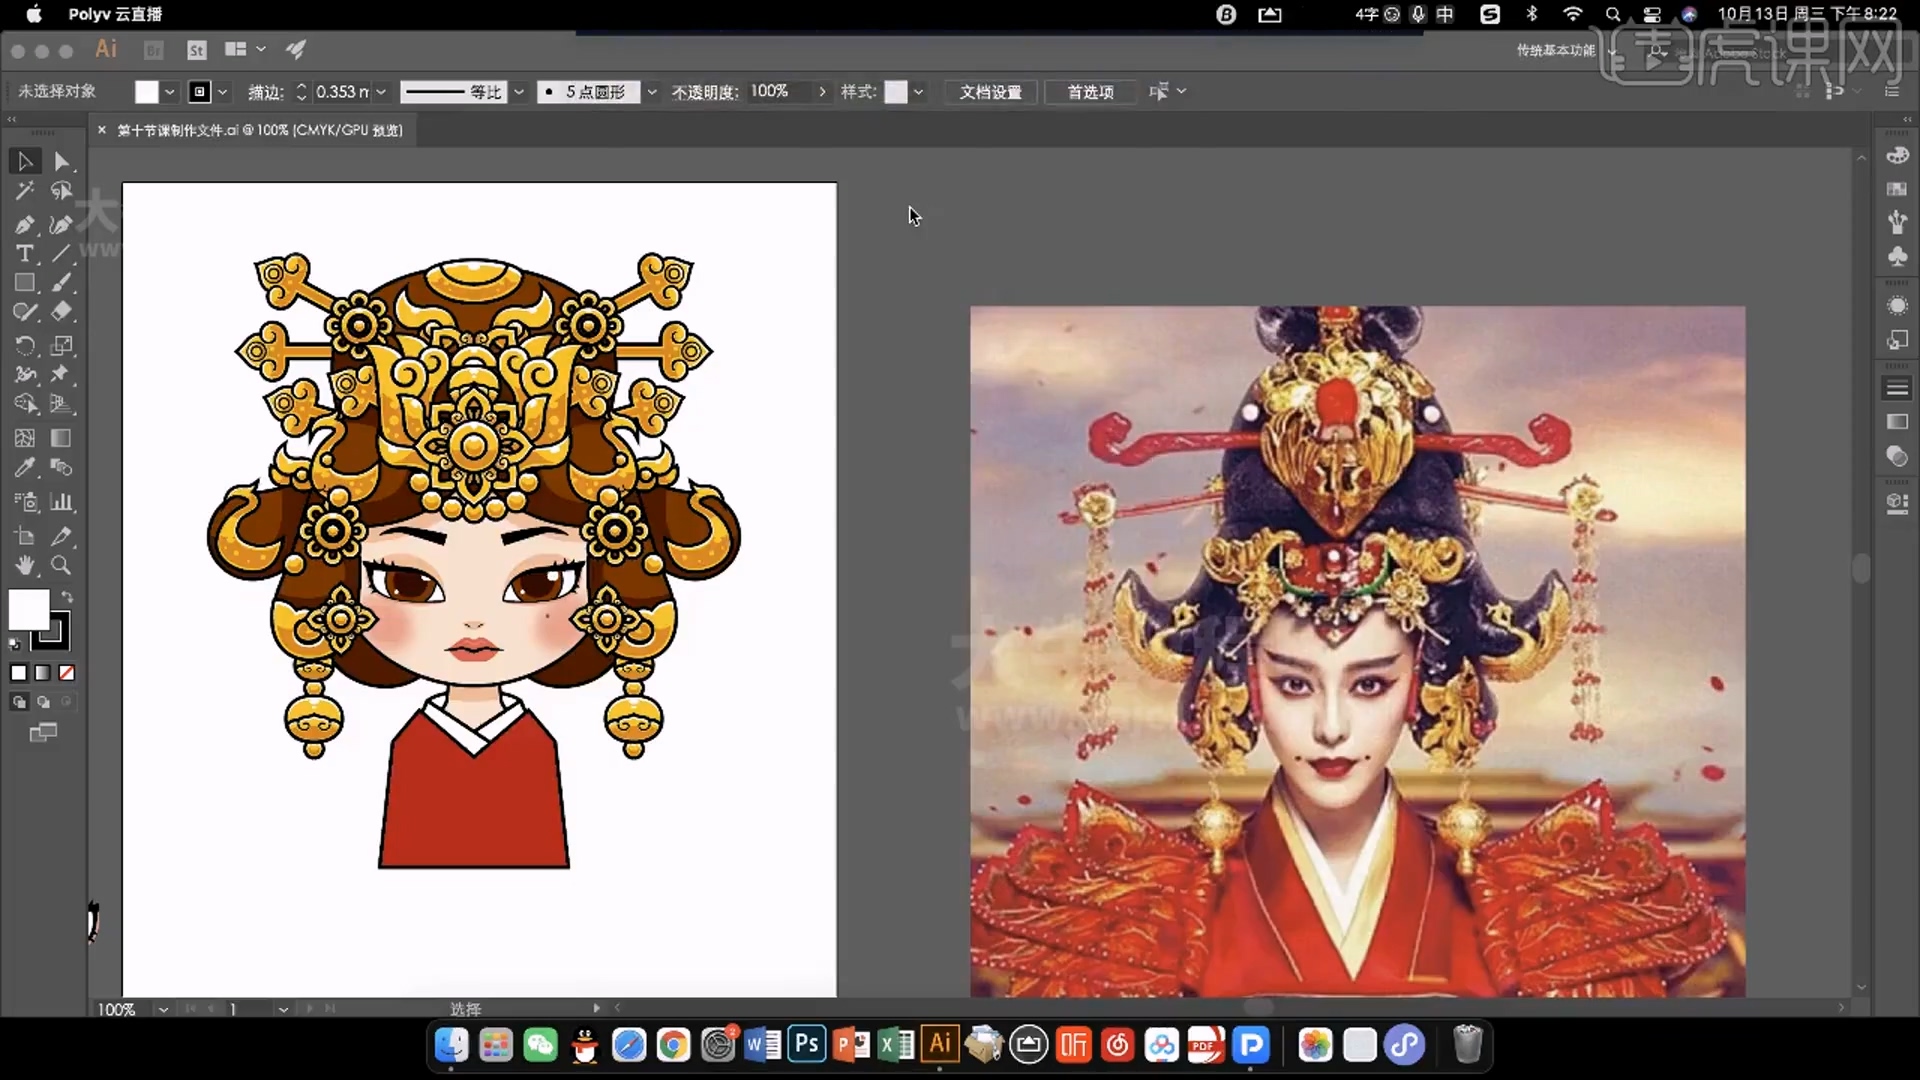
Task: Pick the Paintbrush tool
Action: 62,283
